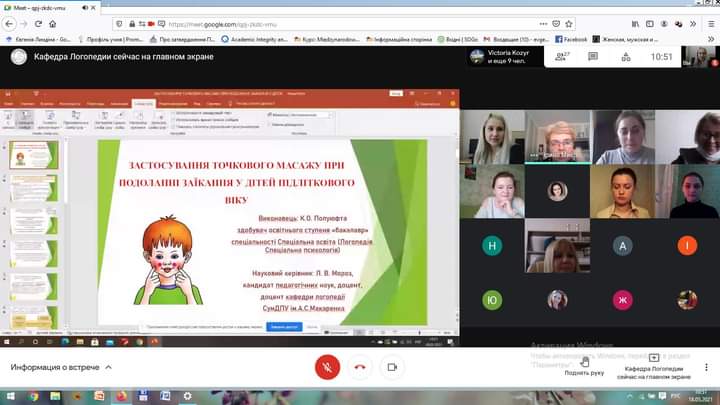Expand the meeting information chevron
This screenshot has height=405, width=720.
tap(108, 368)
